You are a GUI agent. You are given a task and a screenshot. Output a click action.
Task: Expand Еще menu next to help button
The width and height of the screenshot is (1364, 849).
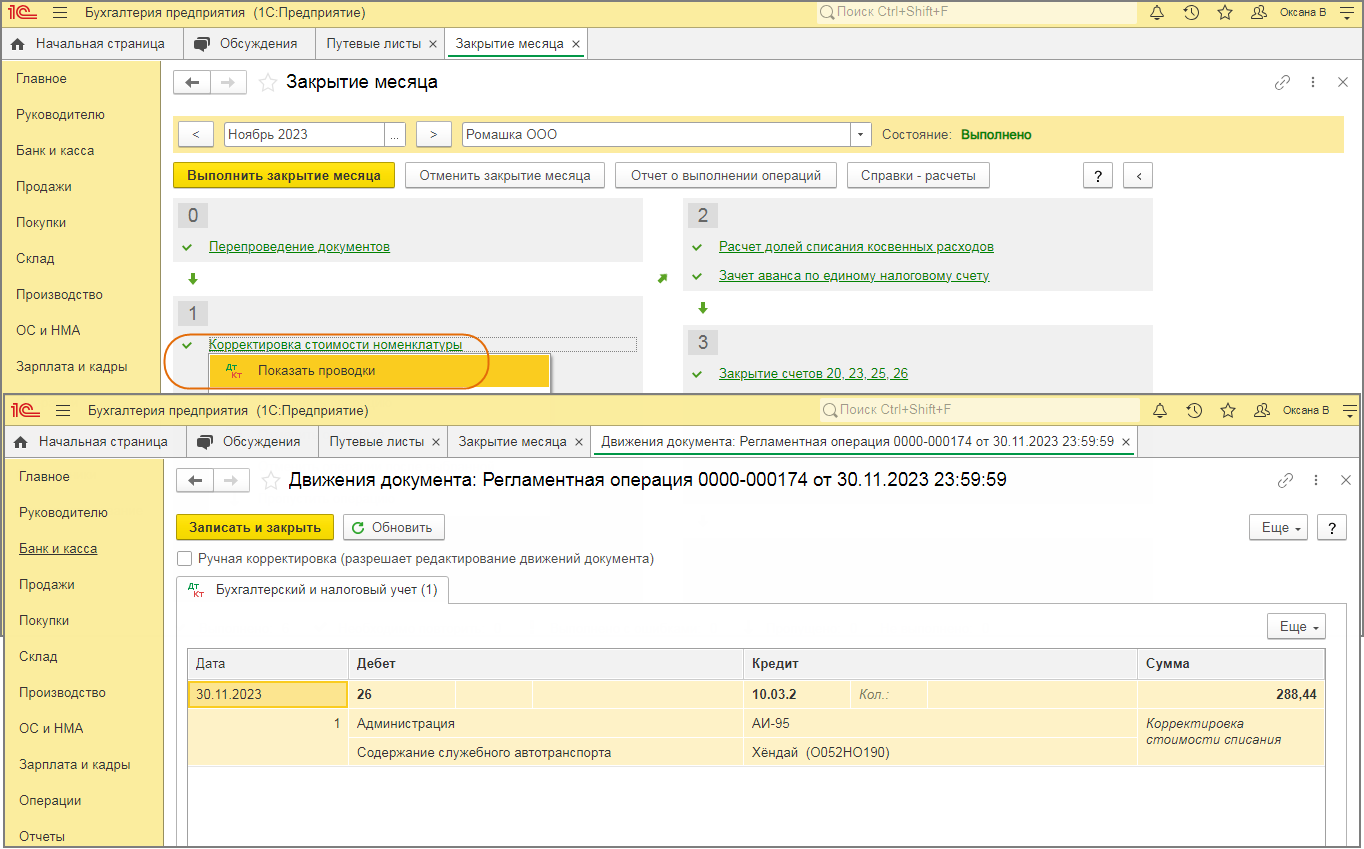pos(1279,528)
